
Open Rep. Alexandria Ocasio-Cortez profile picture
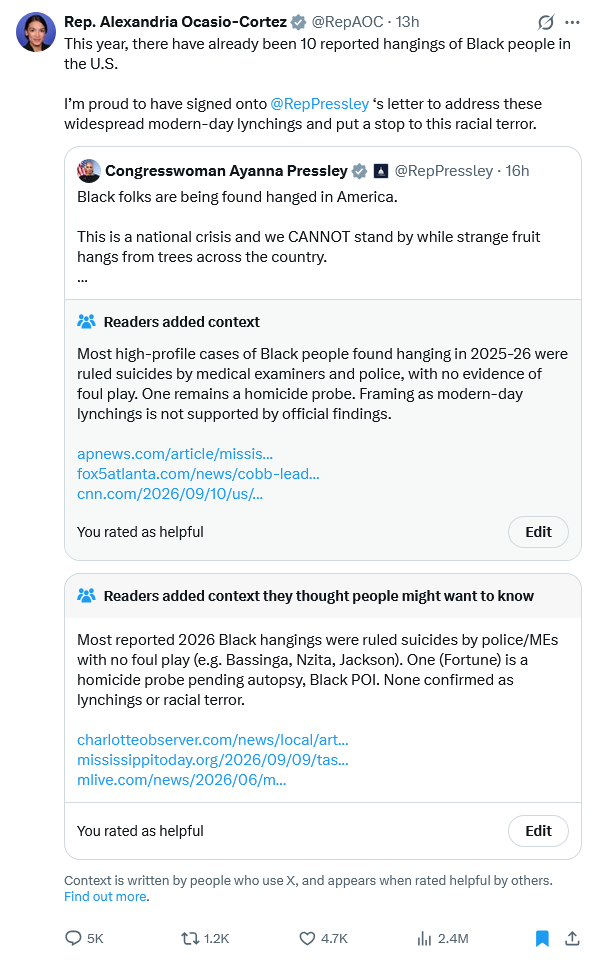36,32
